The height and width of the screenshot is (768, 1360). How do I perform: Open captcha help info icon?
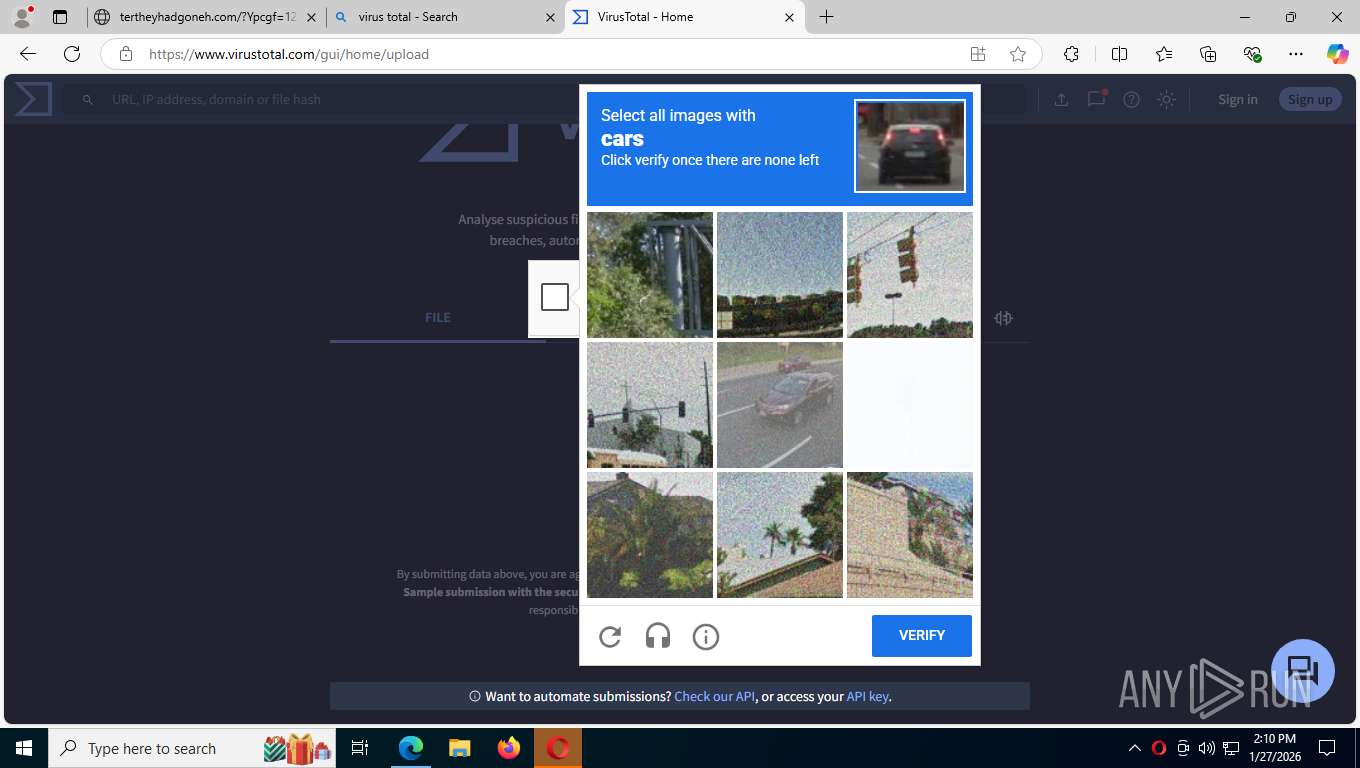click(706, 636)
